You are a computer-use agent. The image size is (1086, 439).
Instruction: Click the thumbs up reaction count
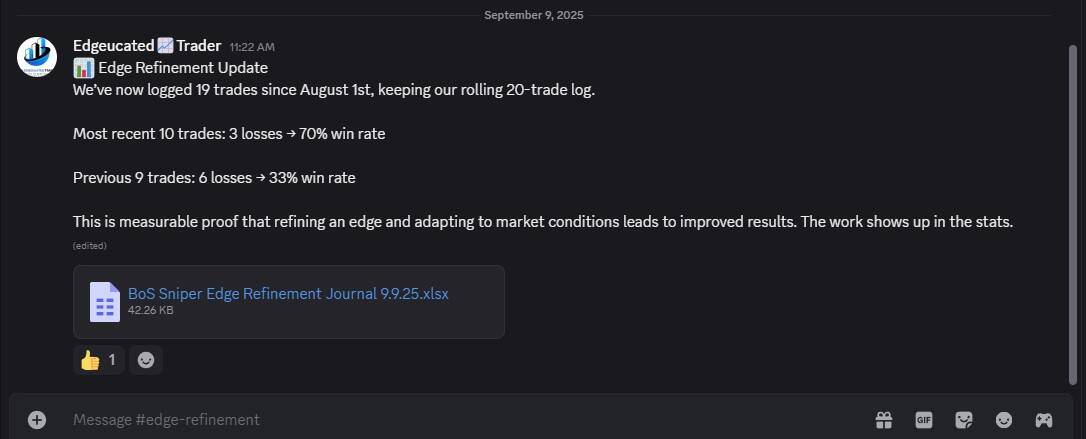click(x=112, y=360)
